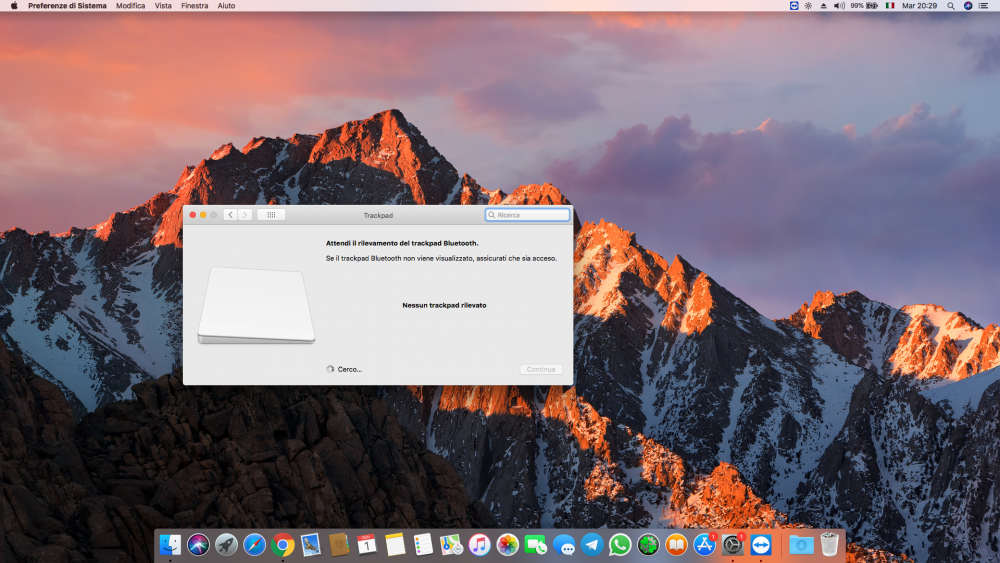The image size is (1000, 563).
Task: Open WhatsApp from the Dock
Action: coord(620,545)
